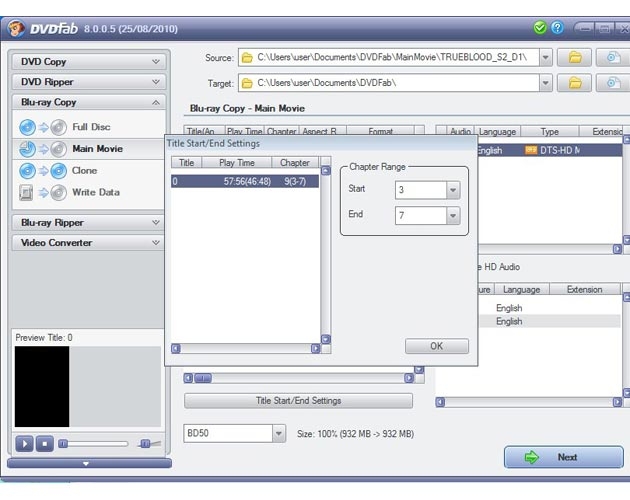Screen dimensions: 630x500
Task: Click the Play Time column header in dialog
Action: pos(237,163)
